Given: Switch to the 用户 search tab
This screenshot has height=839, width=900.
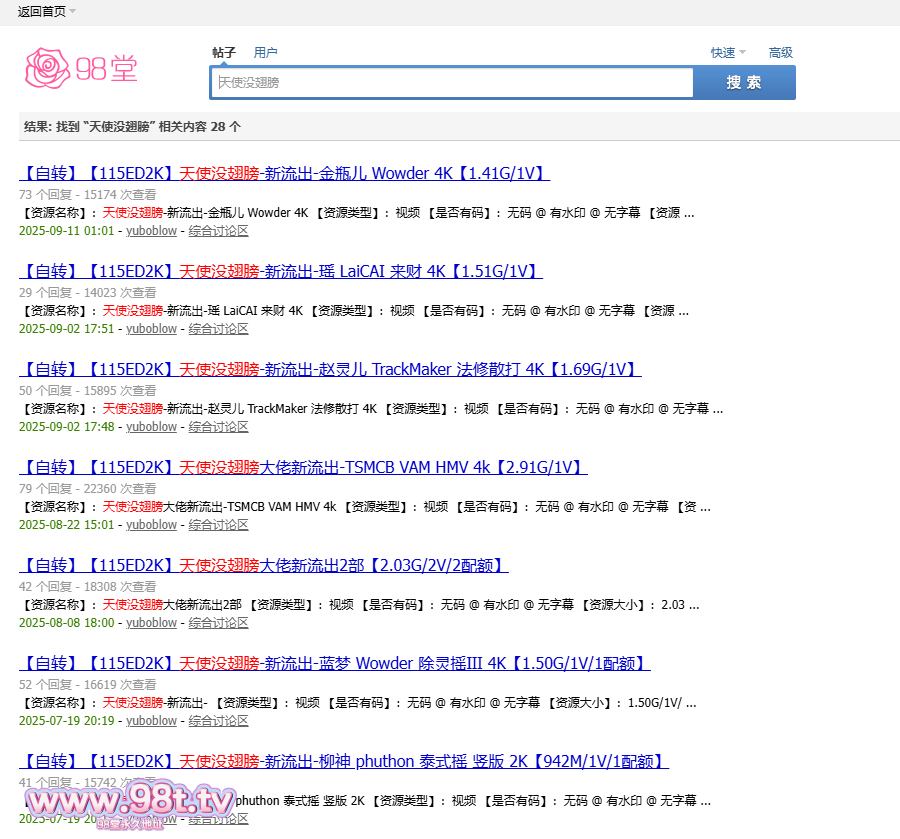Looking at the screenshot, I should [x=266, y=53].
